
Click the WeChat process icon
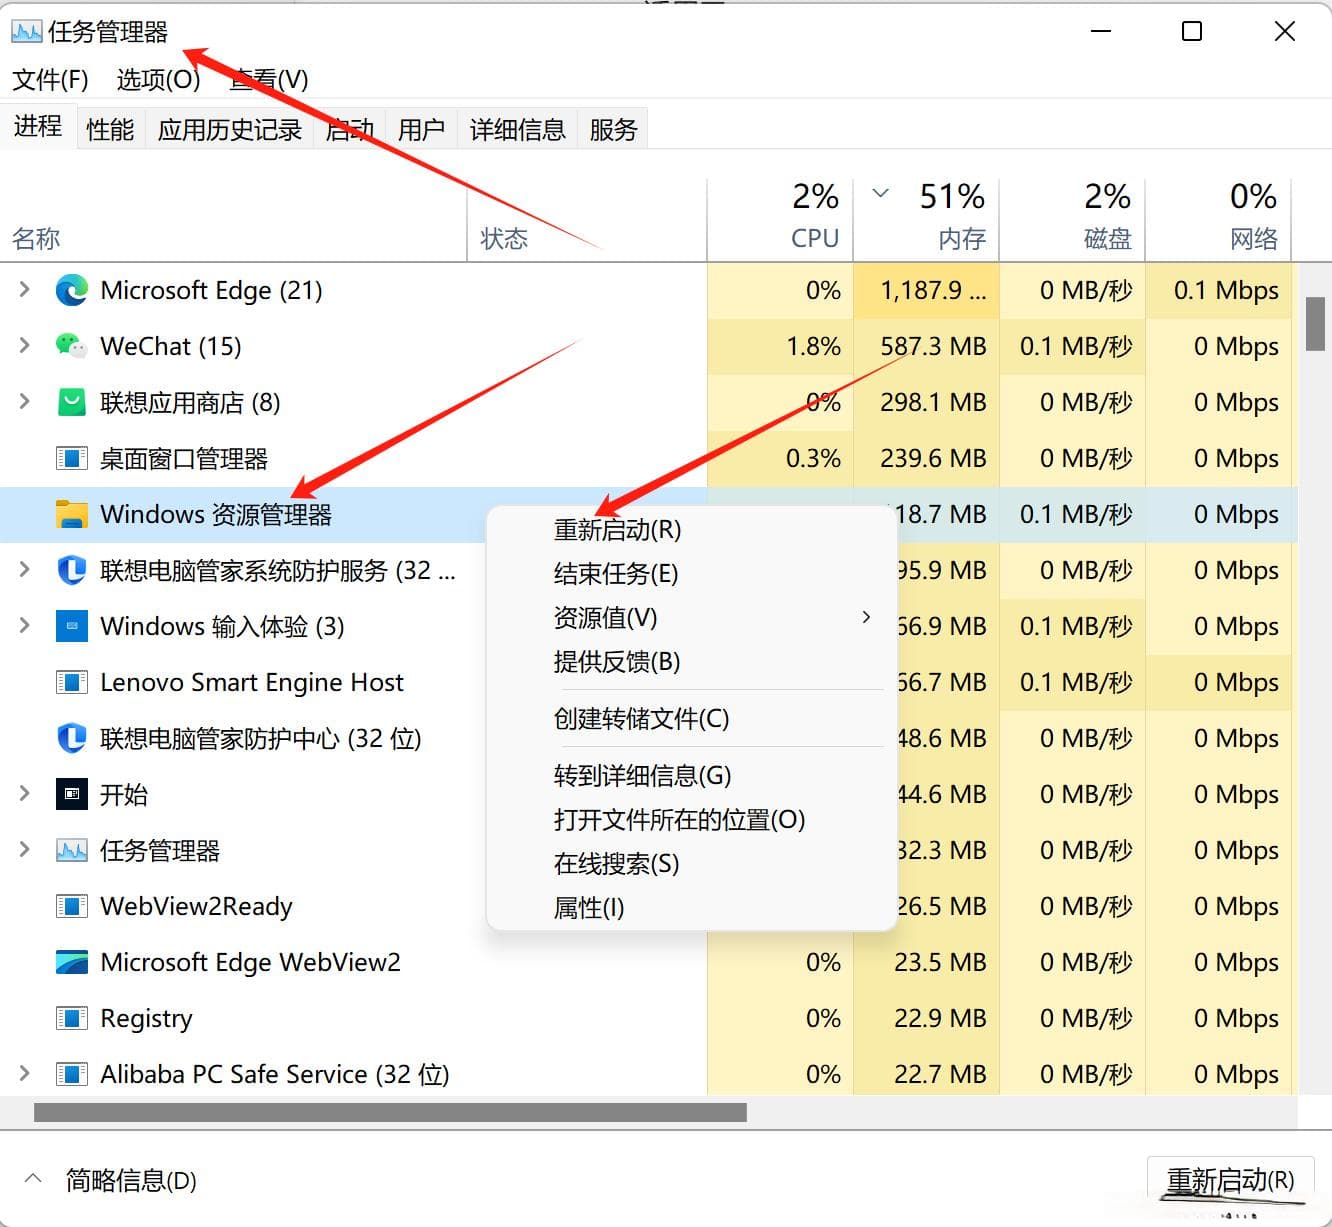(x=72, y=346)
